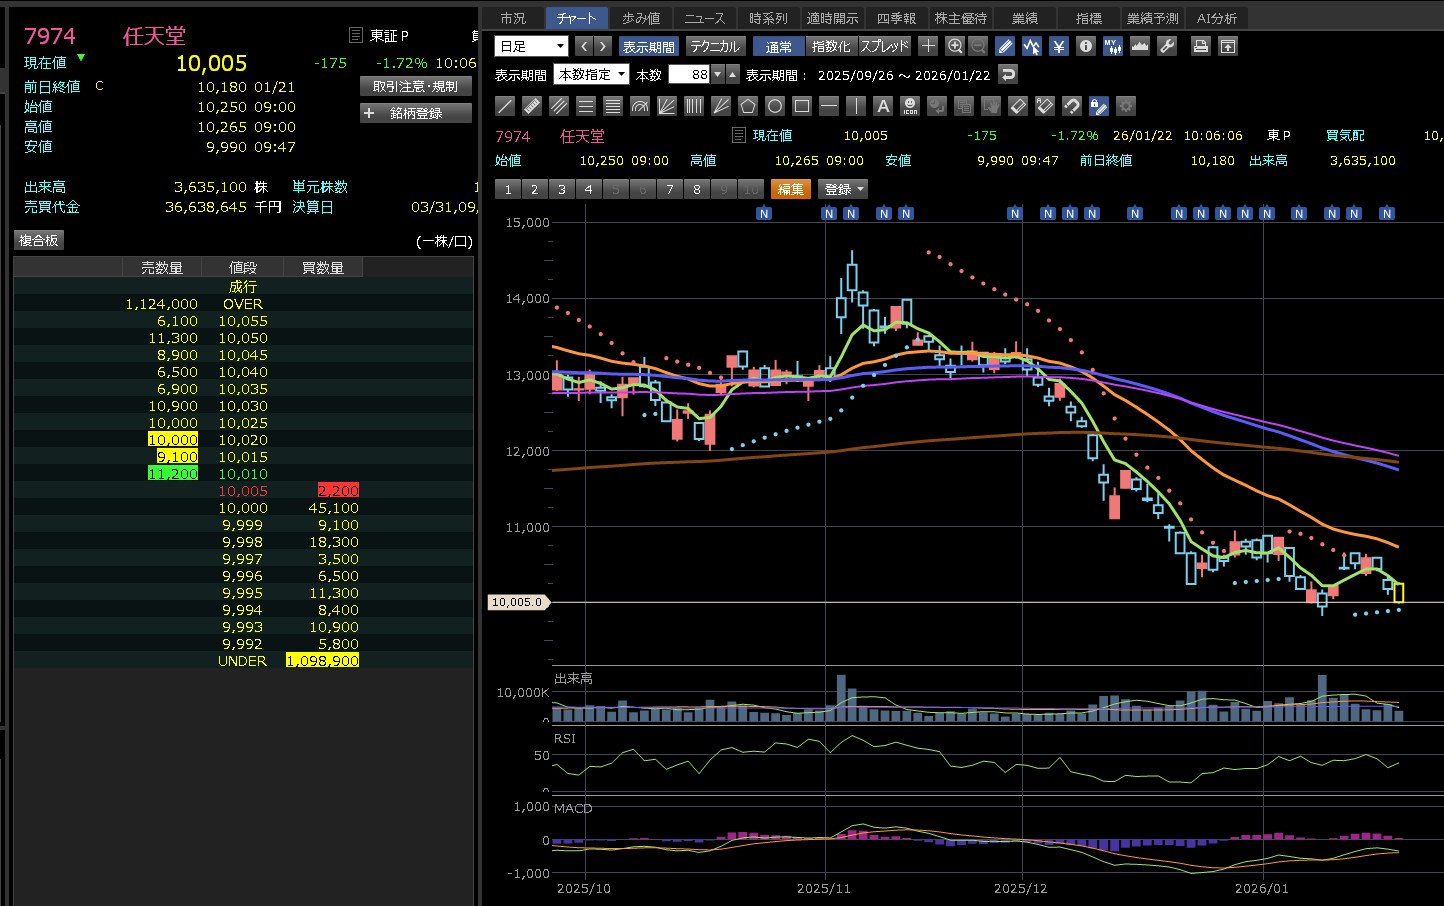Open the 四季報 tab

896,18
